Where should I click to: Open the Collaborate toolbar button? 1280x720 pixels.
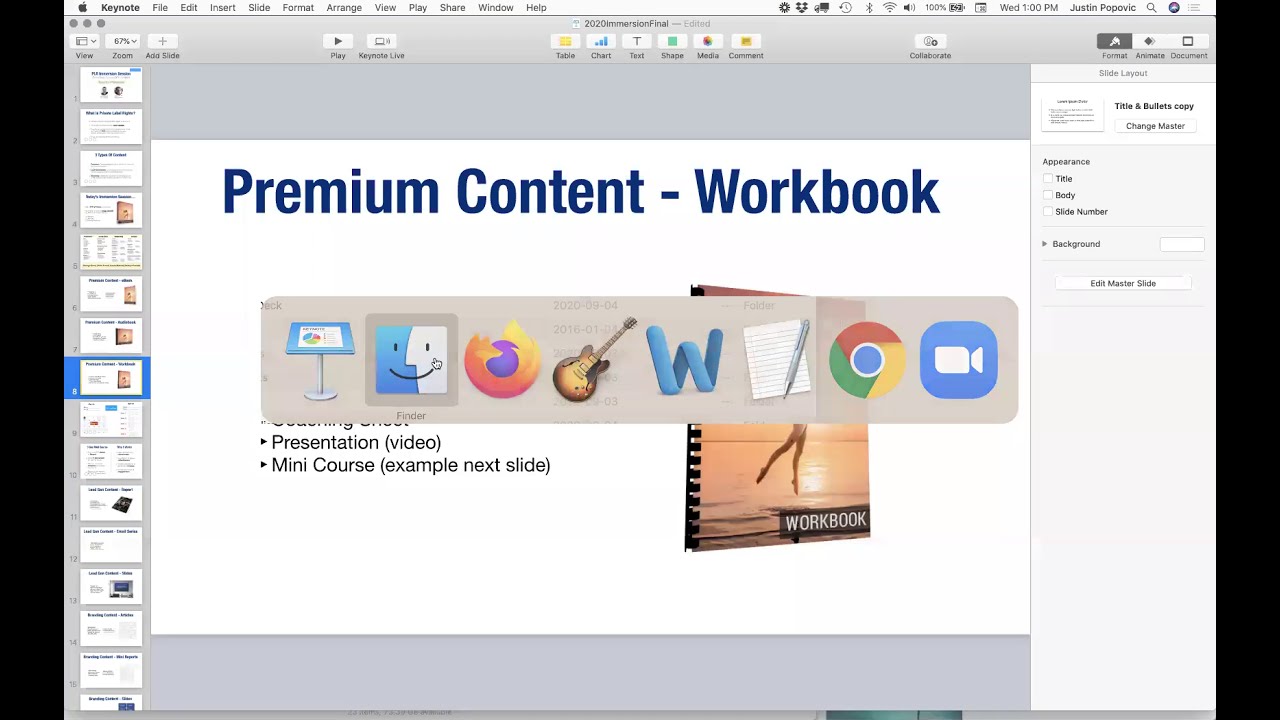(x=930, y=41)
